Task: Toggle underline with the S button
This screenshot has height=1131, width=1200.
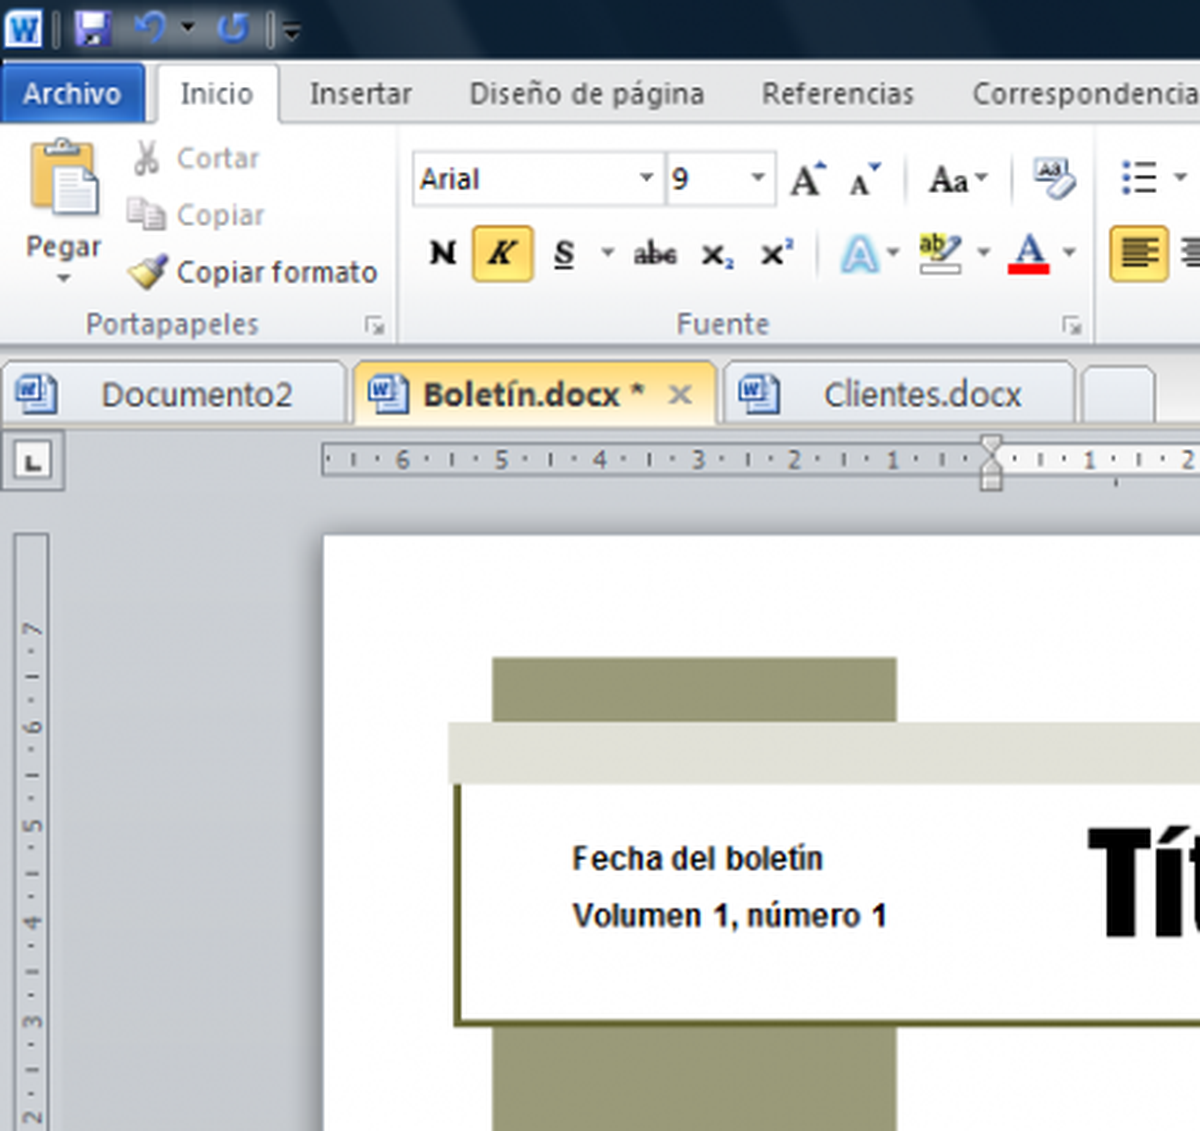Action: tap(563, 255)
